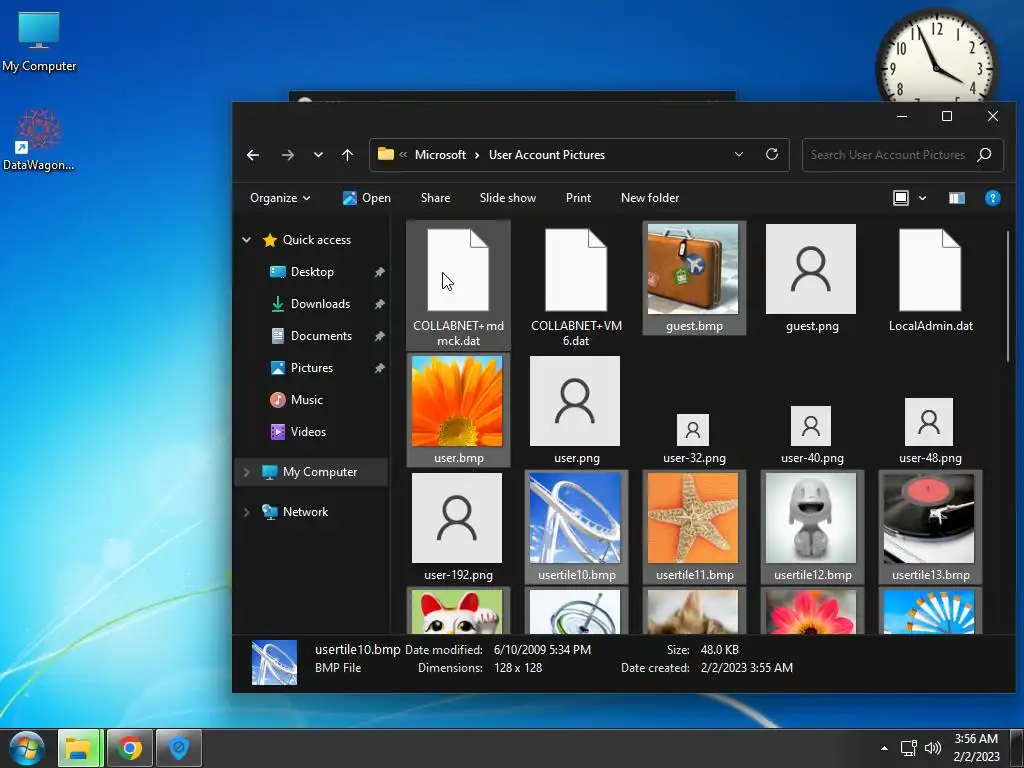Select Desktop in Quick access

click(312, 272)
